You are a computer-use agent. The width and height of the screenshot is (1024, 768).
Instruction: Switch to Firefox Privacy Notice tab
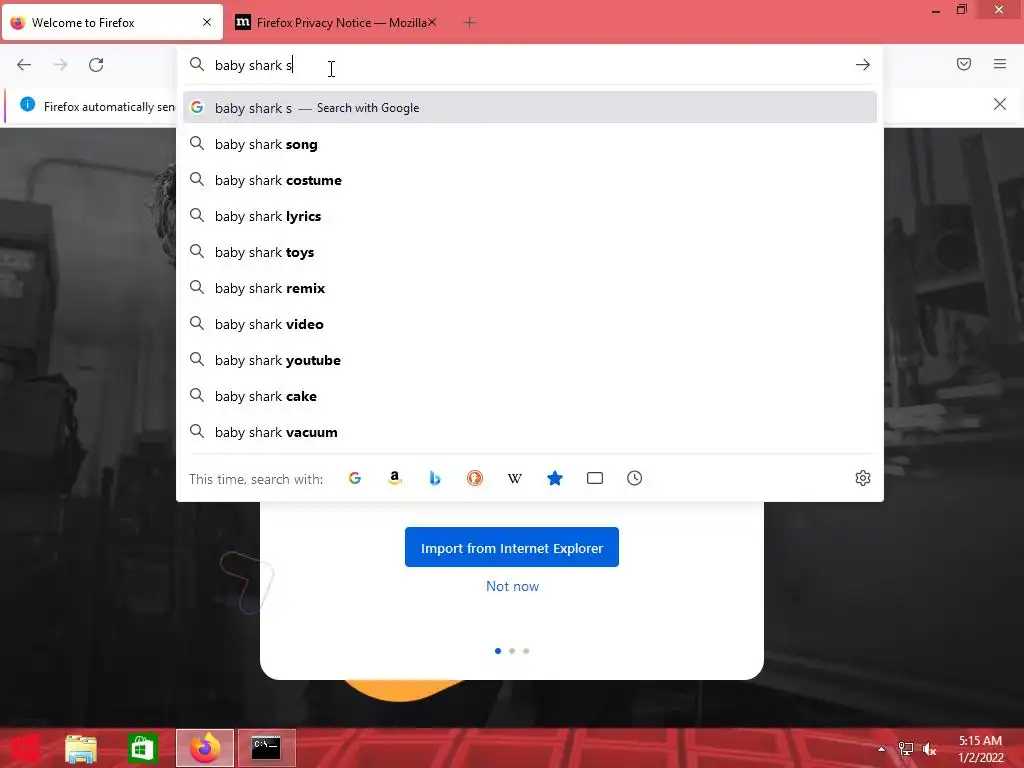coord(337,23)
